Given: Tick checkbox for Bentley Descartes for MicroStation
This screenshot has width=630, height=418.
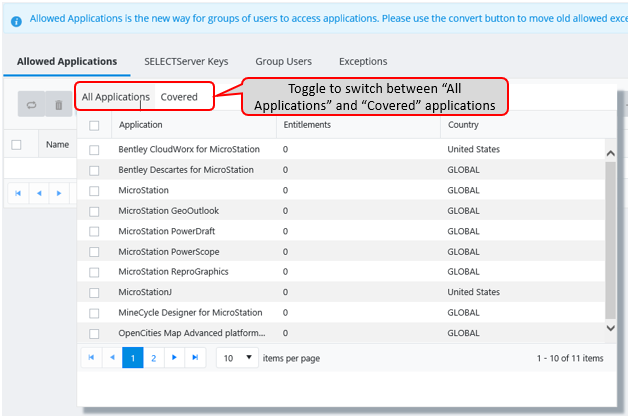Looking at the screenshot, I should 94,170.
